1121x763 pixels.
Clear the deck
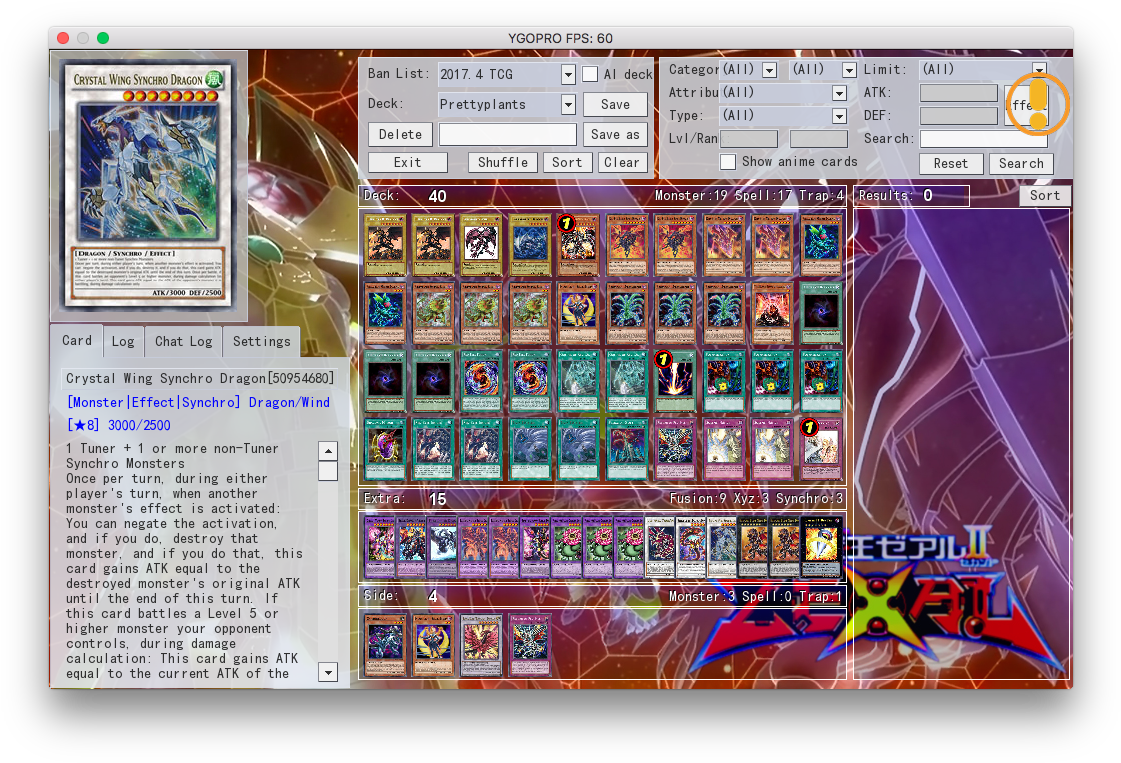621,162
